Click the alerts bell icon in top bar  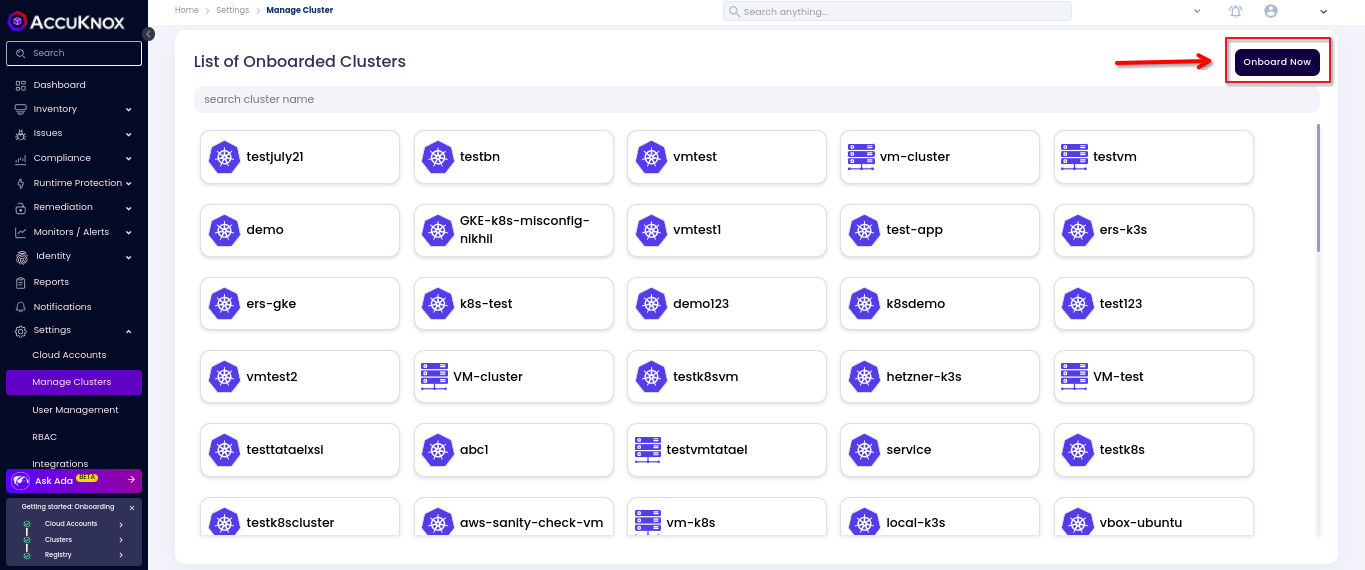pyautogui.click(x=1236, y=11)
